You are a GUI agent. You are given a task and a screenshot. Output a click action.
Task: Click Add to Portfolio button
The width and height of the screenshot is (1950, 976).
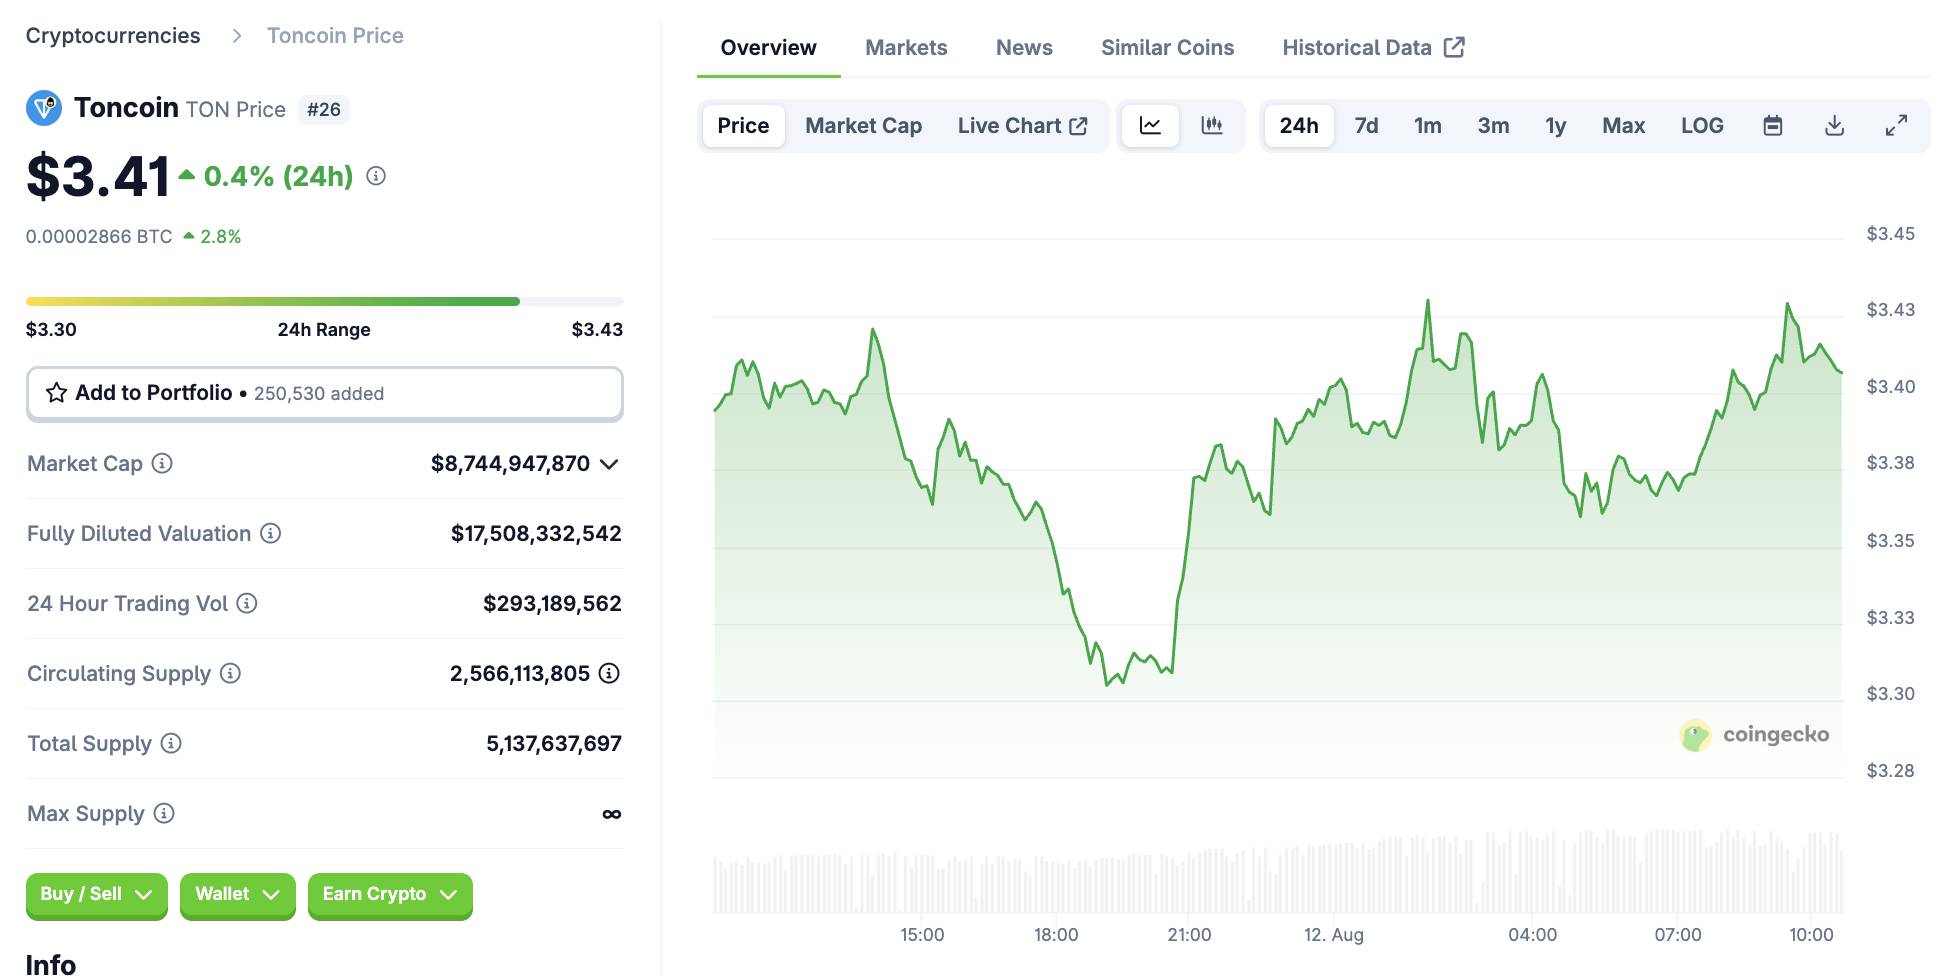[x=324, y=393]
